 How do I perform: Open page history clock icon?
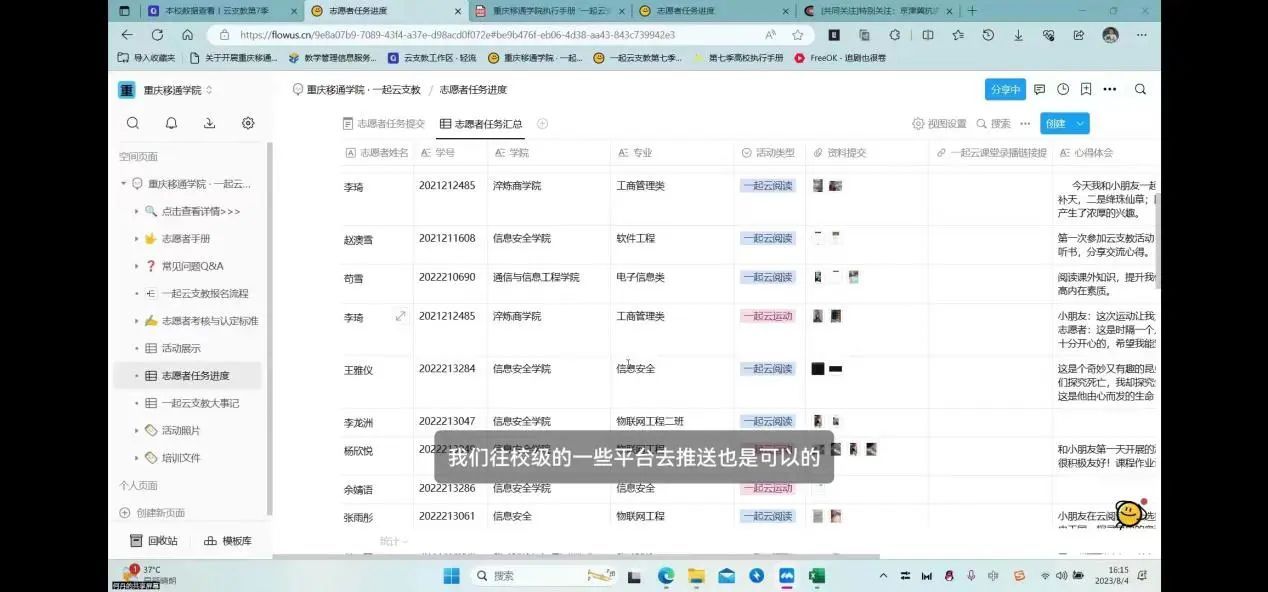[x=1063, y=90]
